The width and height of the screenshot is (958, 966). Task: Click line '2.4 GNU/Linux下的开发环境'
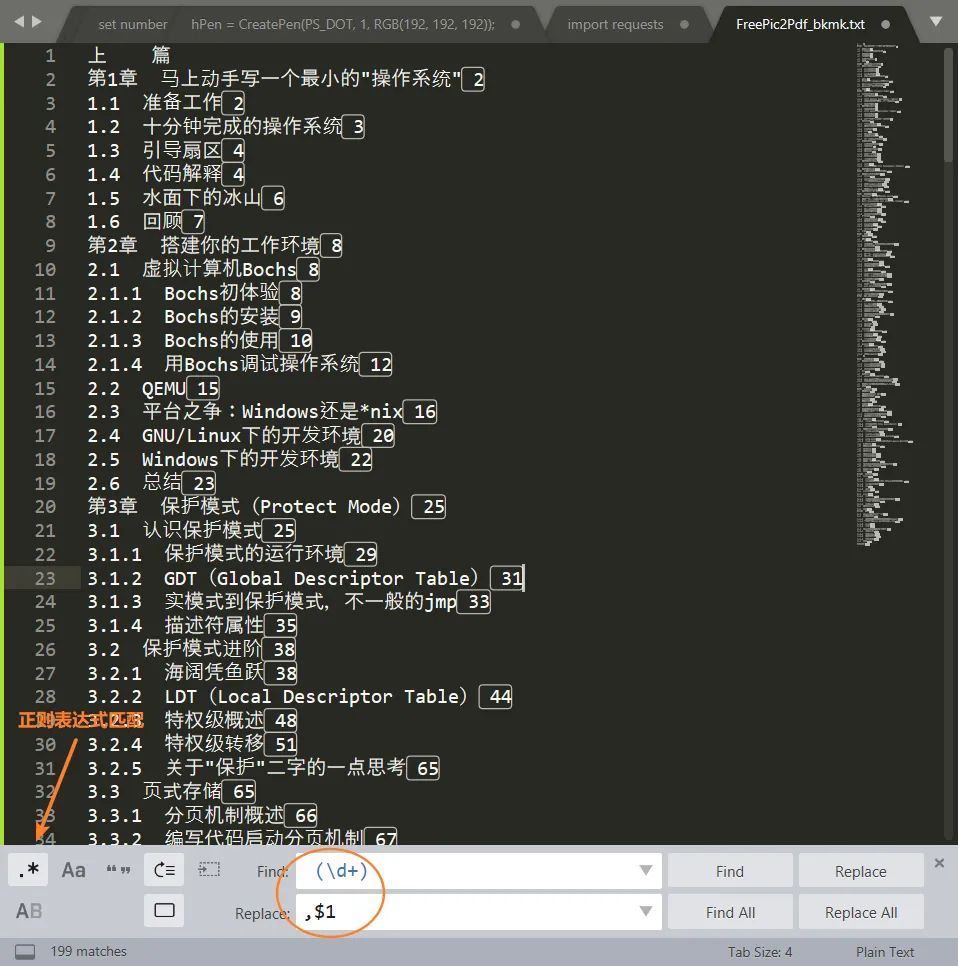point(240,436)
